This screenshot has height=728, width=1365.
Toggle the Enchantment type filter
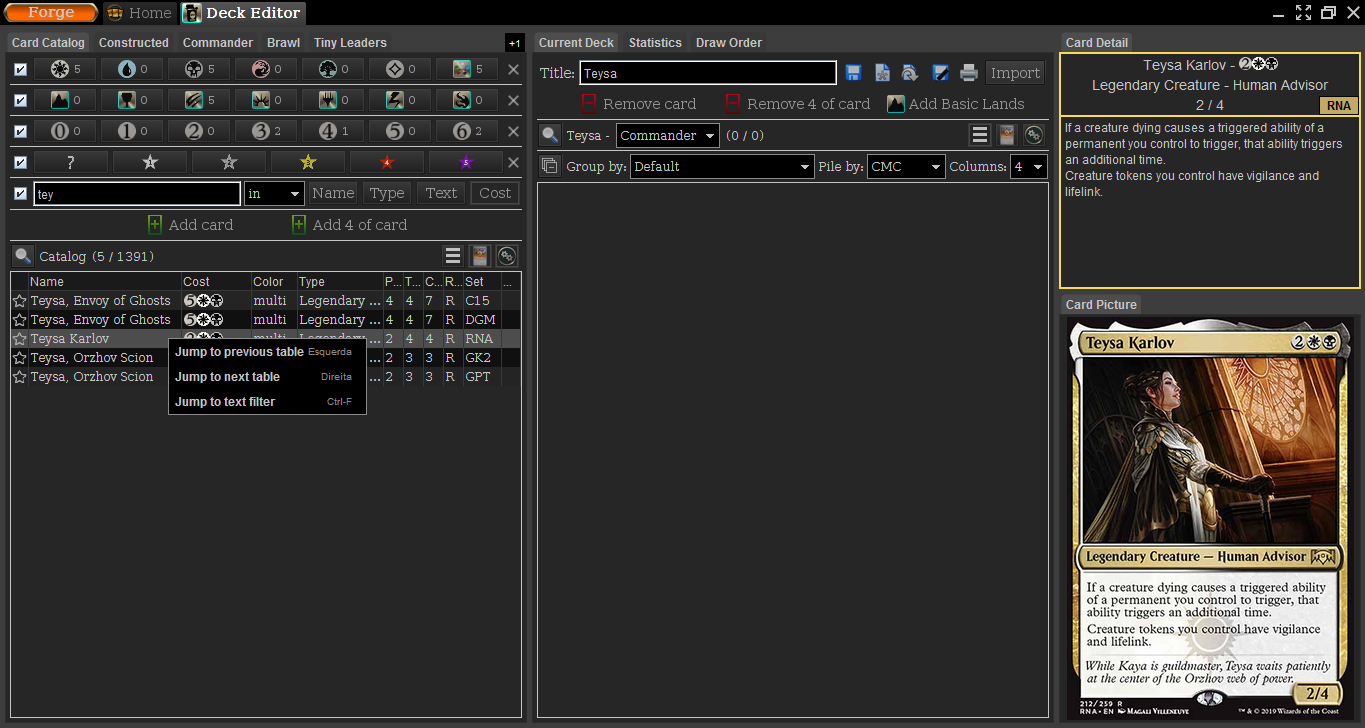[265, 100]
